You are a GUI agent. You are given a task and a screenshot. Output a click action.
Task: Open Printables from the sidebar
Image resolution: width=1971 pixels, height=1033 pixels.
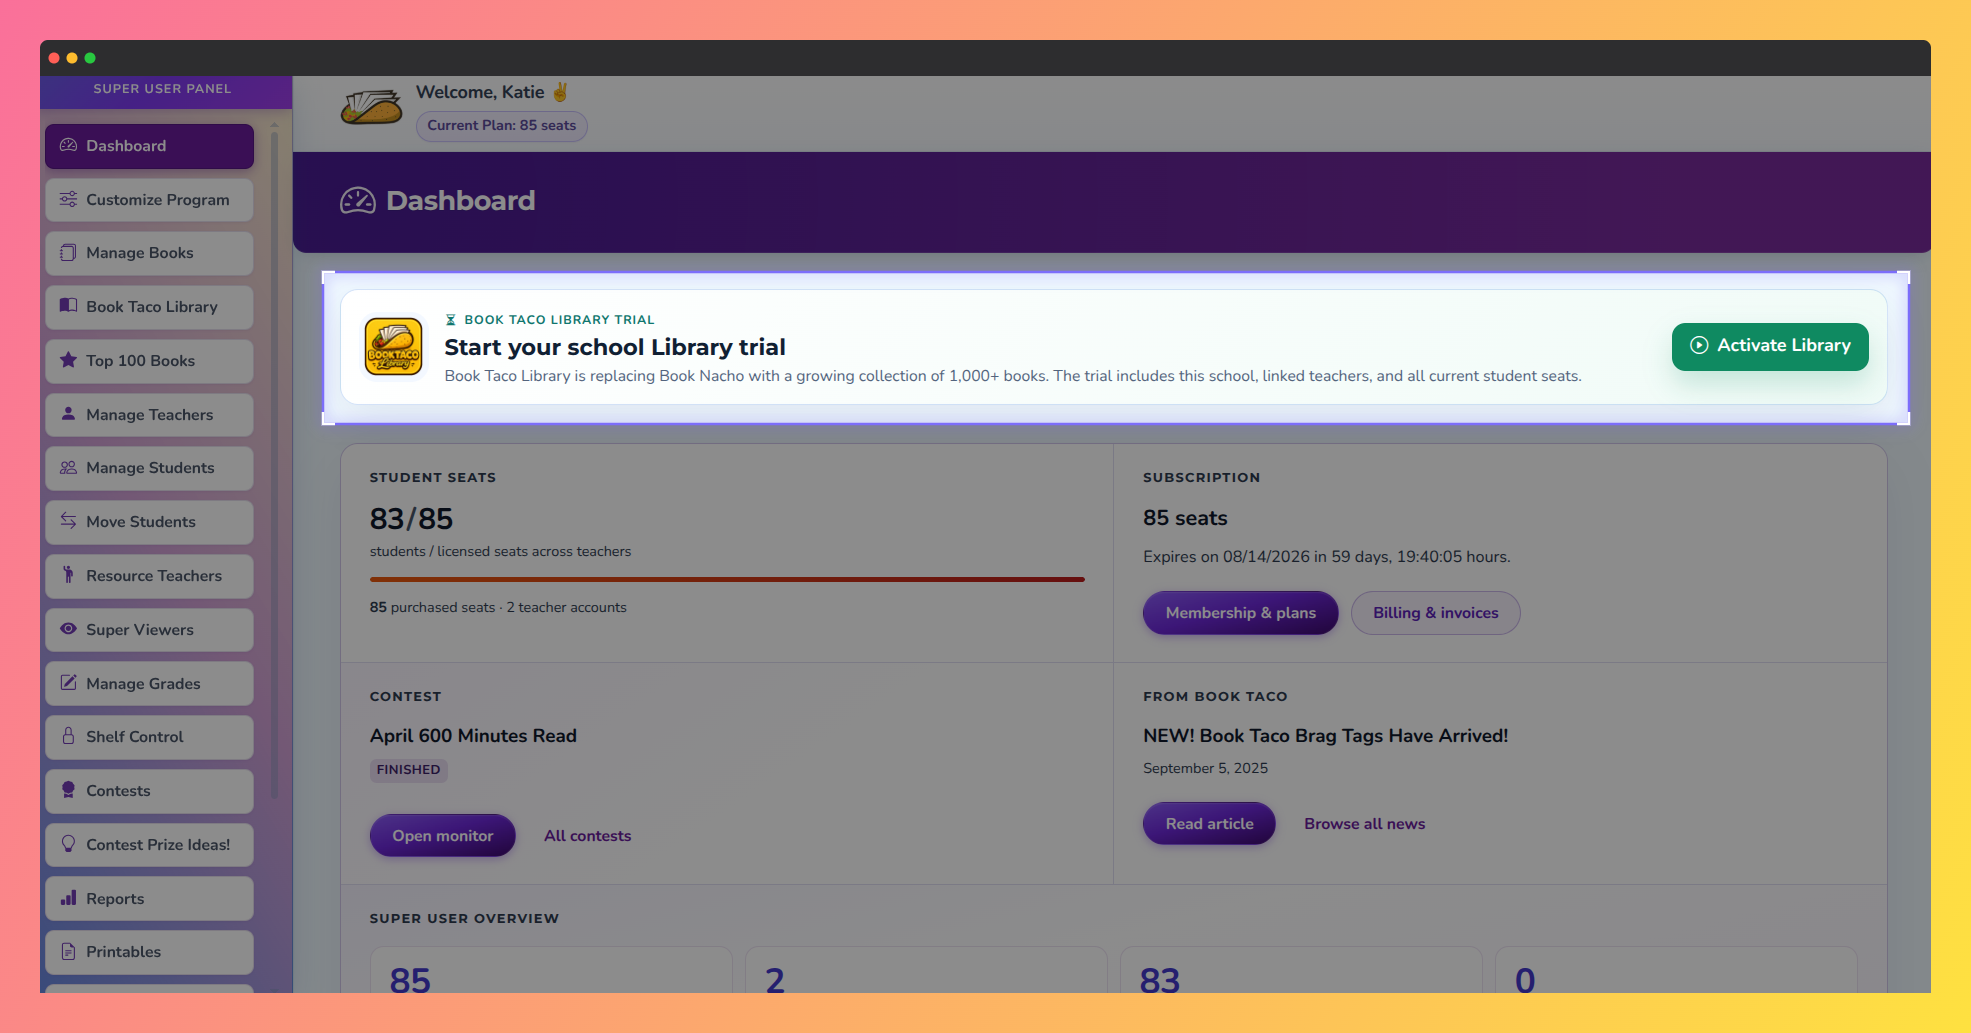(149, 951)
